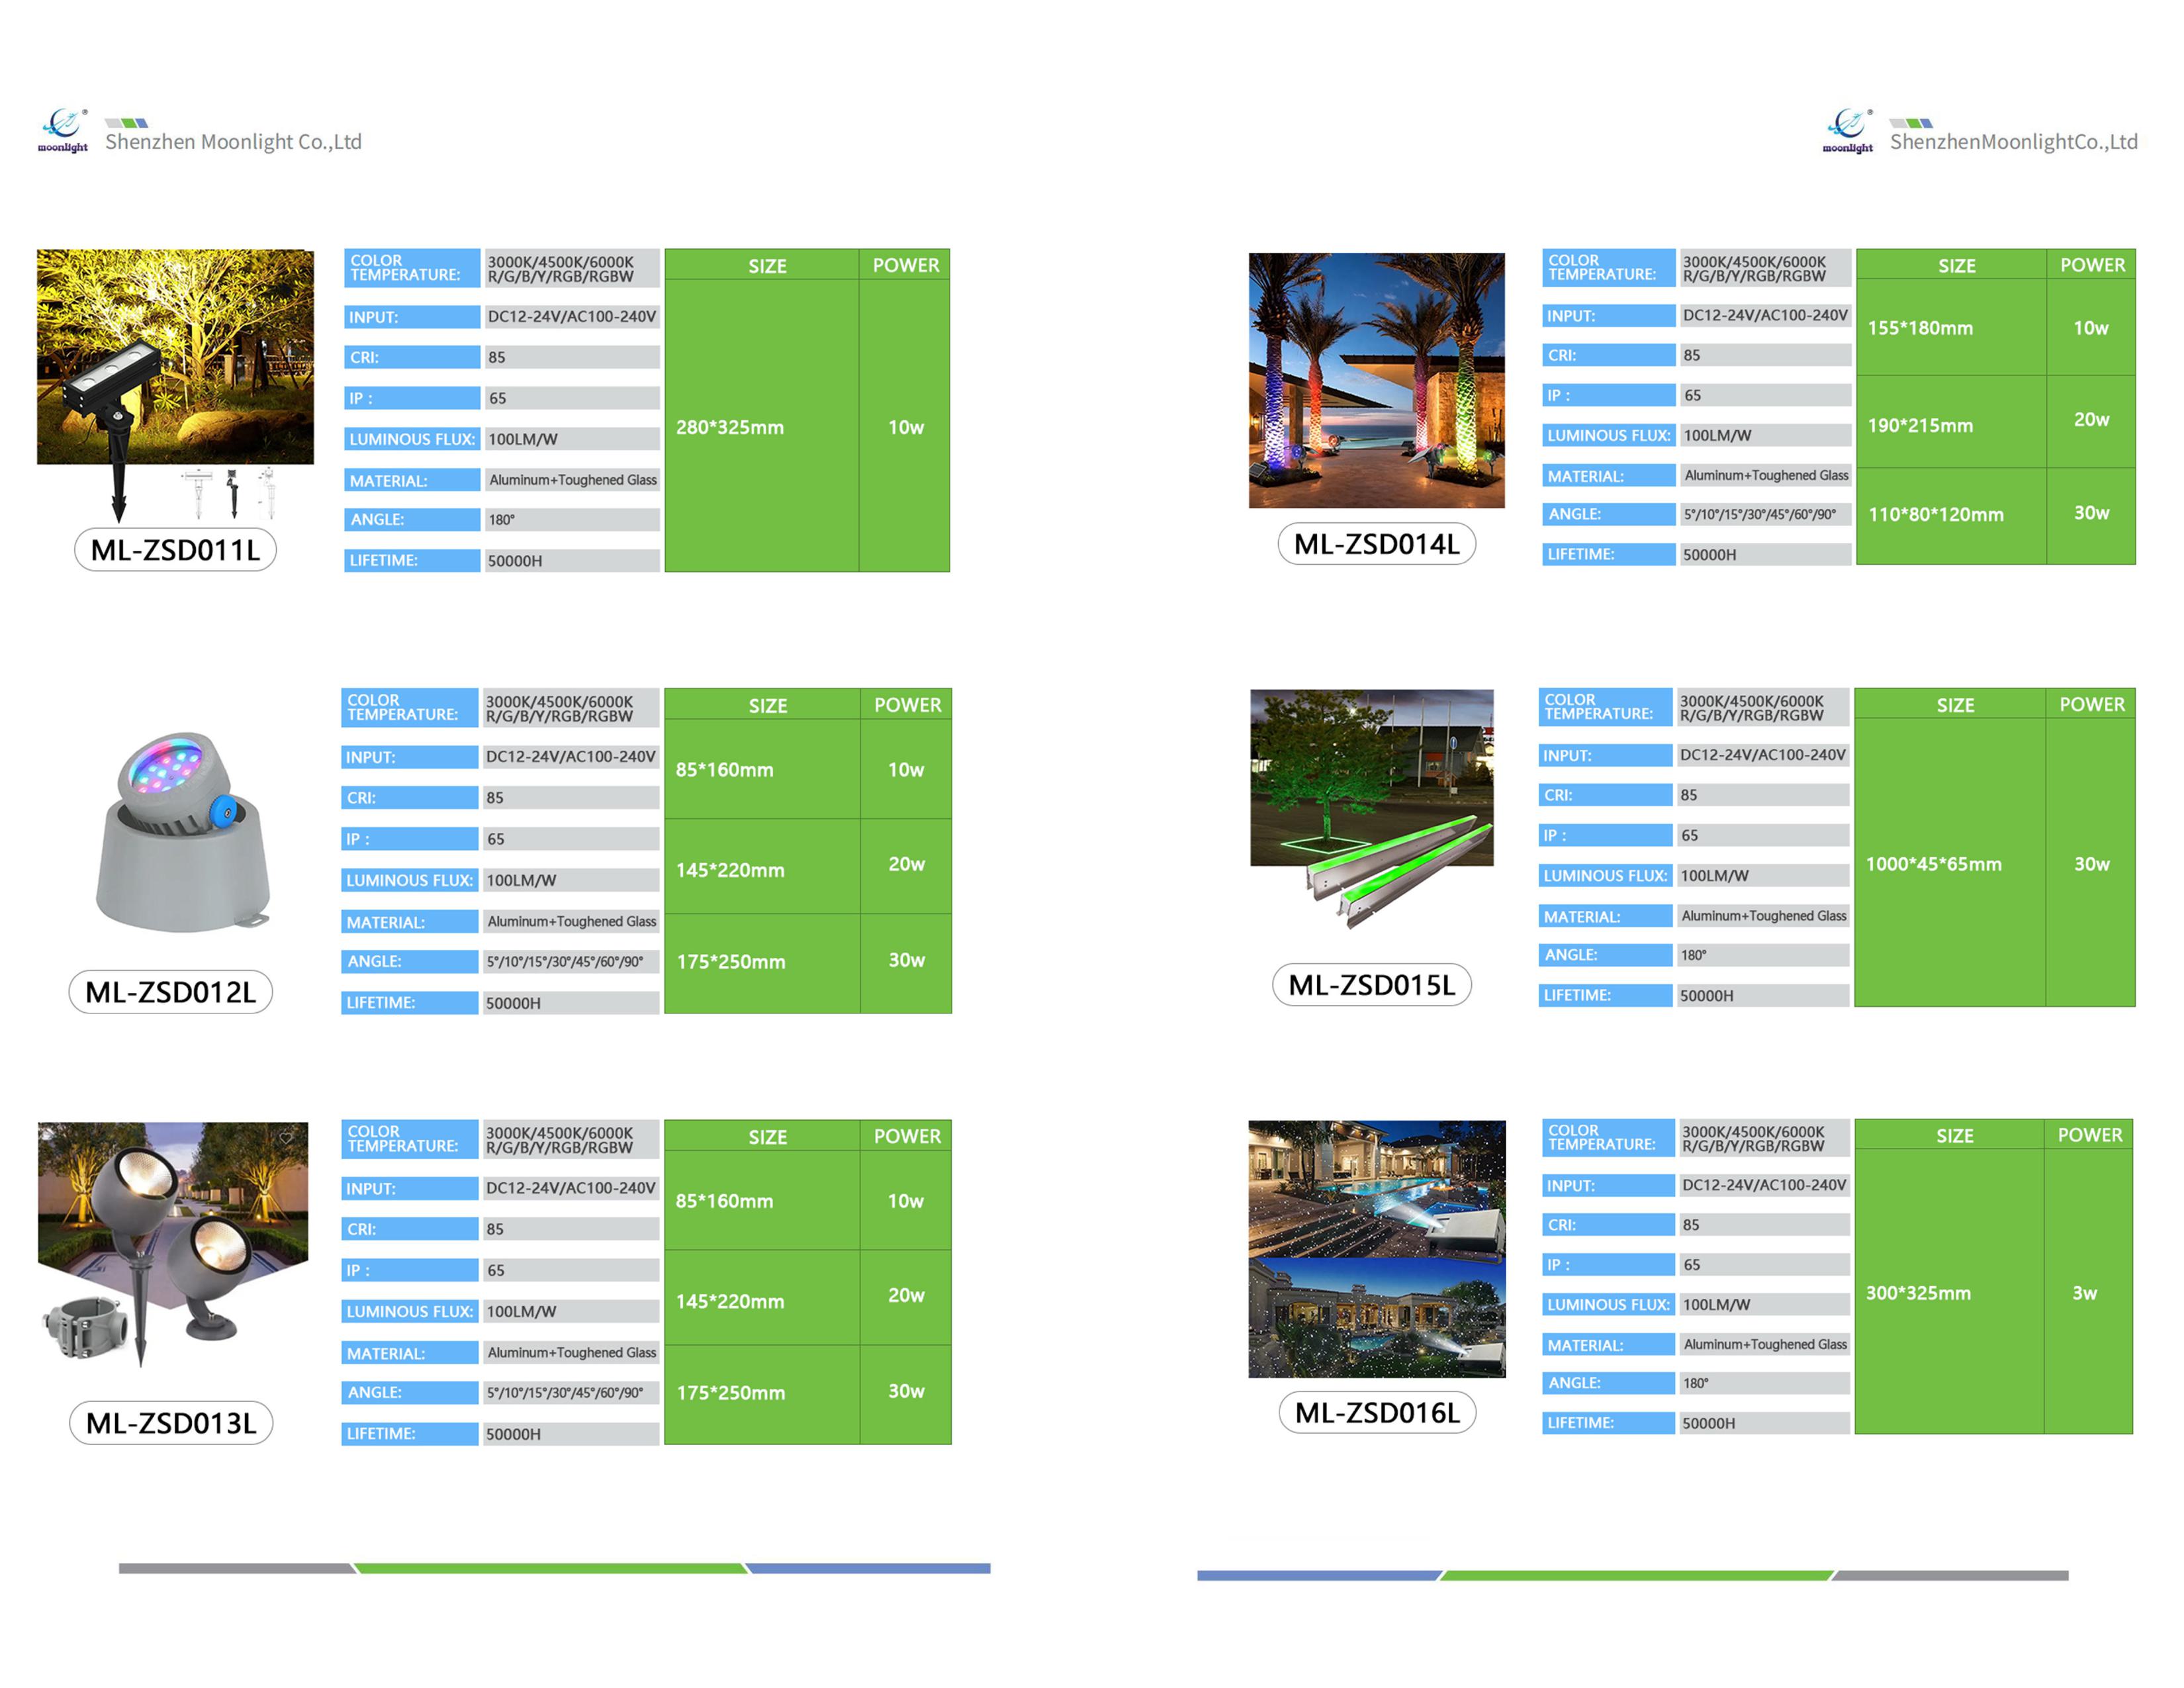Click the 3w power value for ML-ZSD016L
Screen dimensions: 2184x1688
(2084, 1293)
